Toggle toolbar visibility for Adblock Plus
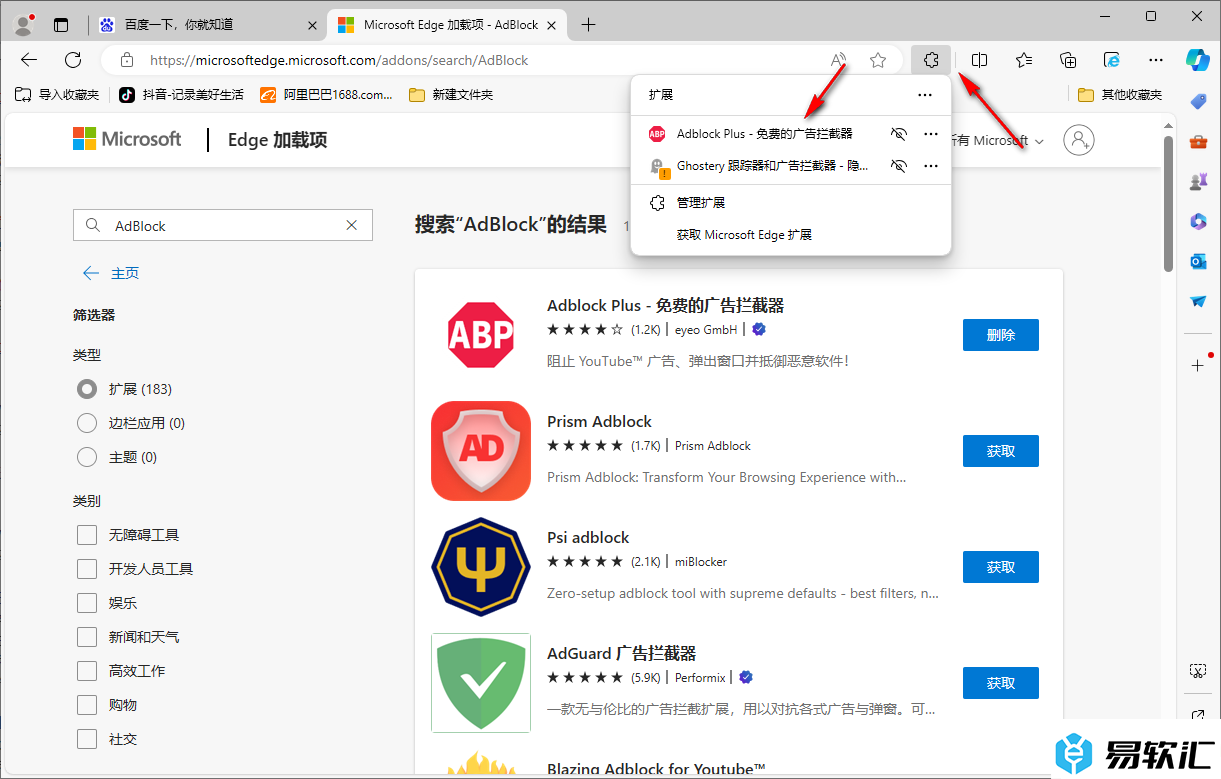The width and height of the screenshot is (1221, 779). (x=899, y=133)
